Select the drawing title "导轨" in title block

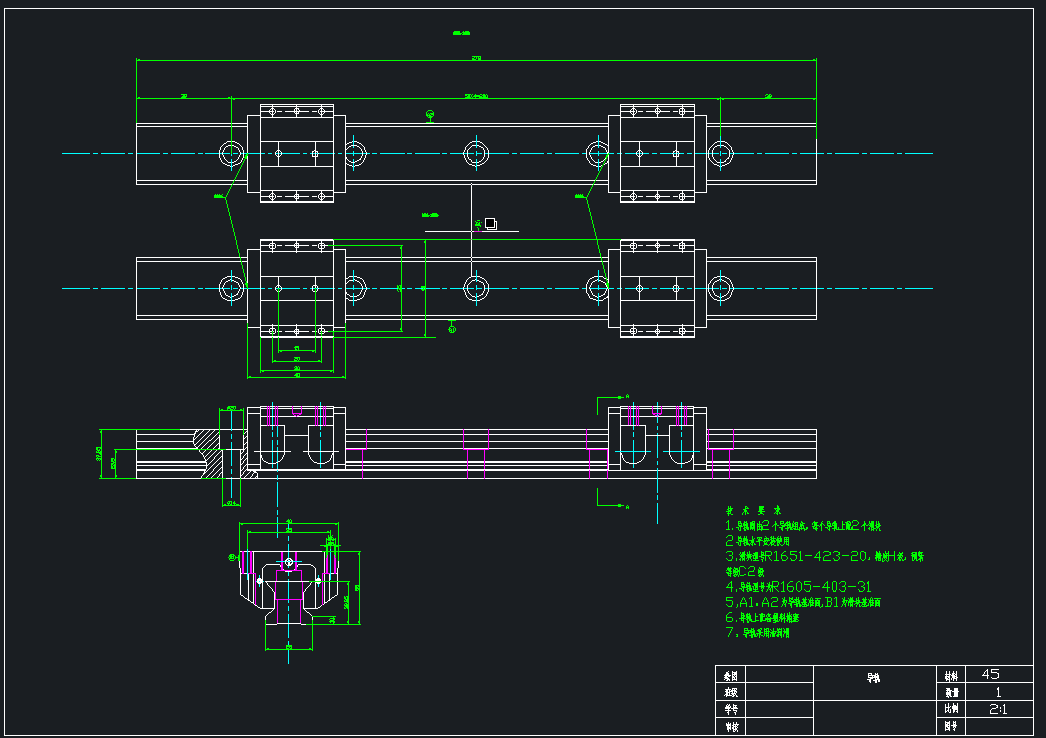click(873, 678)
